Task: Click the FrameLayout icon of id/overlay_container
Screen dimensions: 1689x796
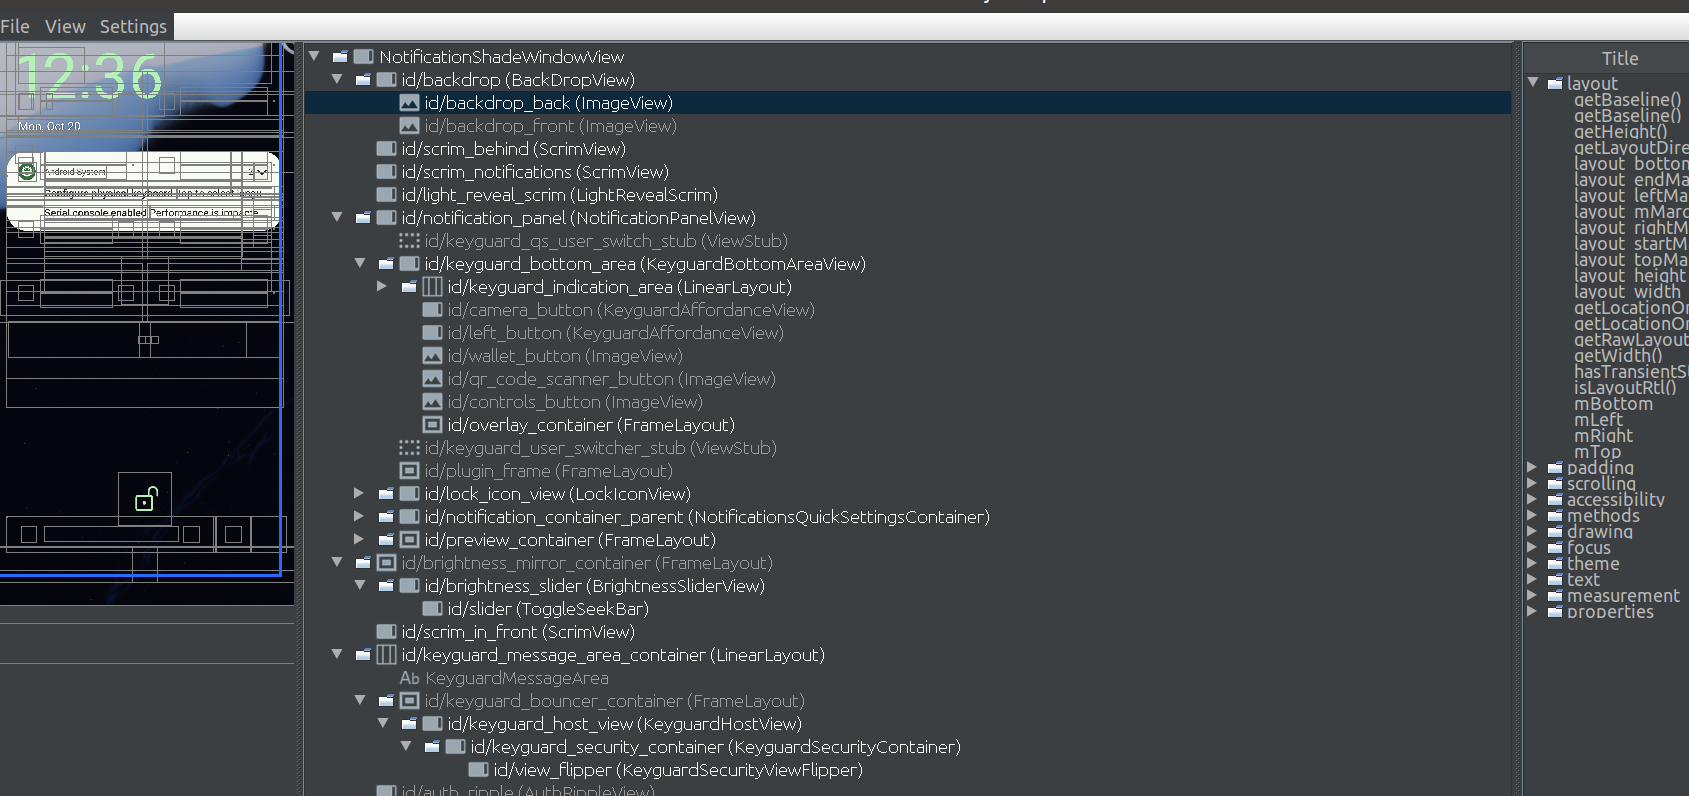Action: pyautogui.click(x=432, y=425)
